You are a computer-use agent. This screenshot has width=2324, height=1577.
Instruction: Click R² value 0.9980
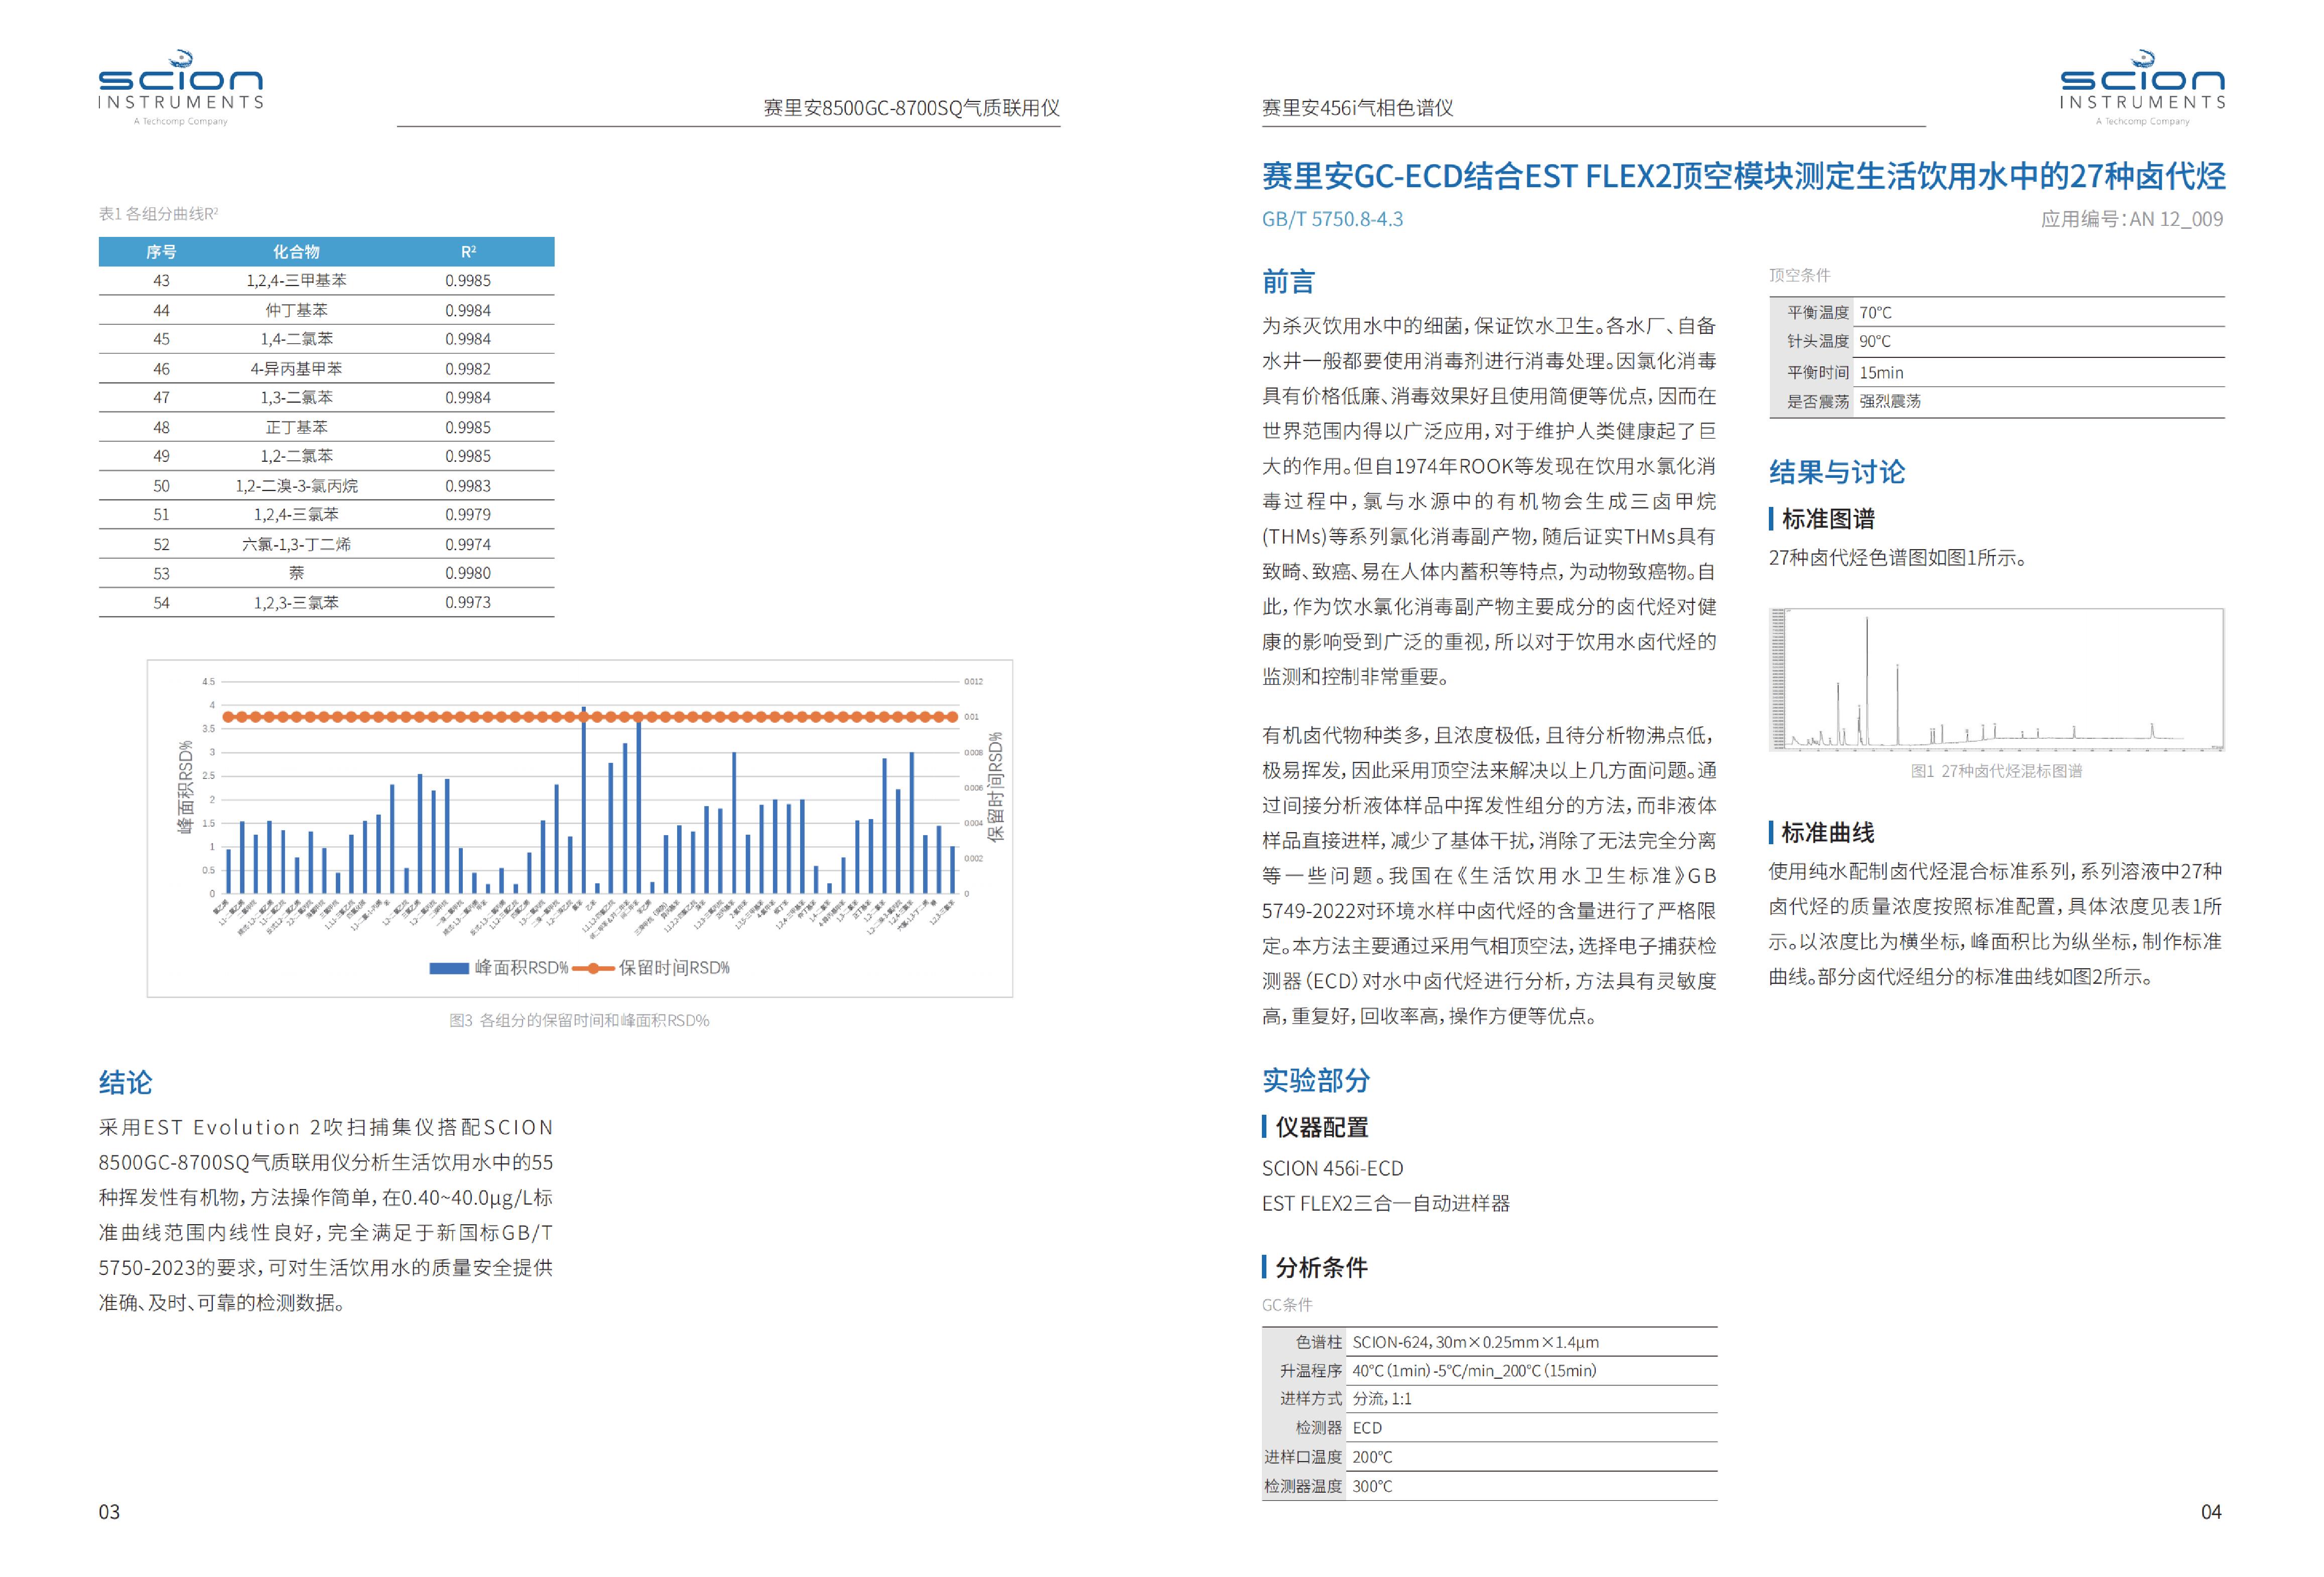tap(468, 574)
